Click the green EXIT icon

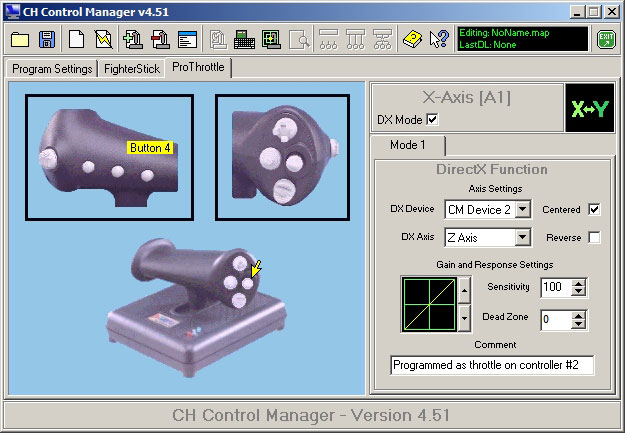tap(606, 39)
